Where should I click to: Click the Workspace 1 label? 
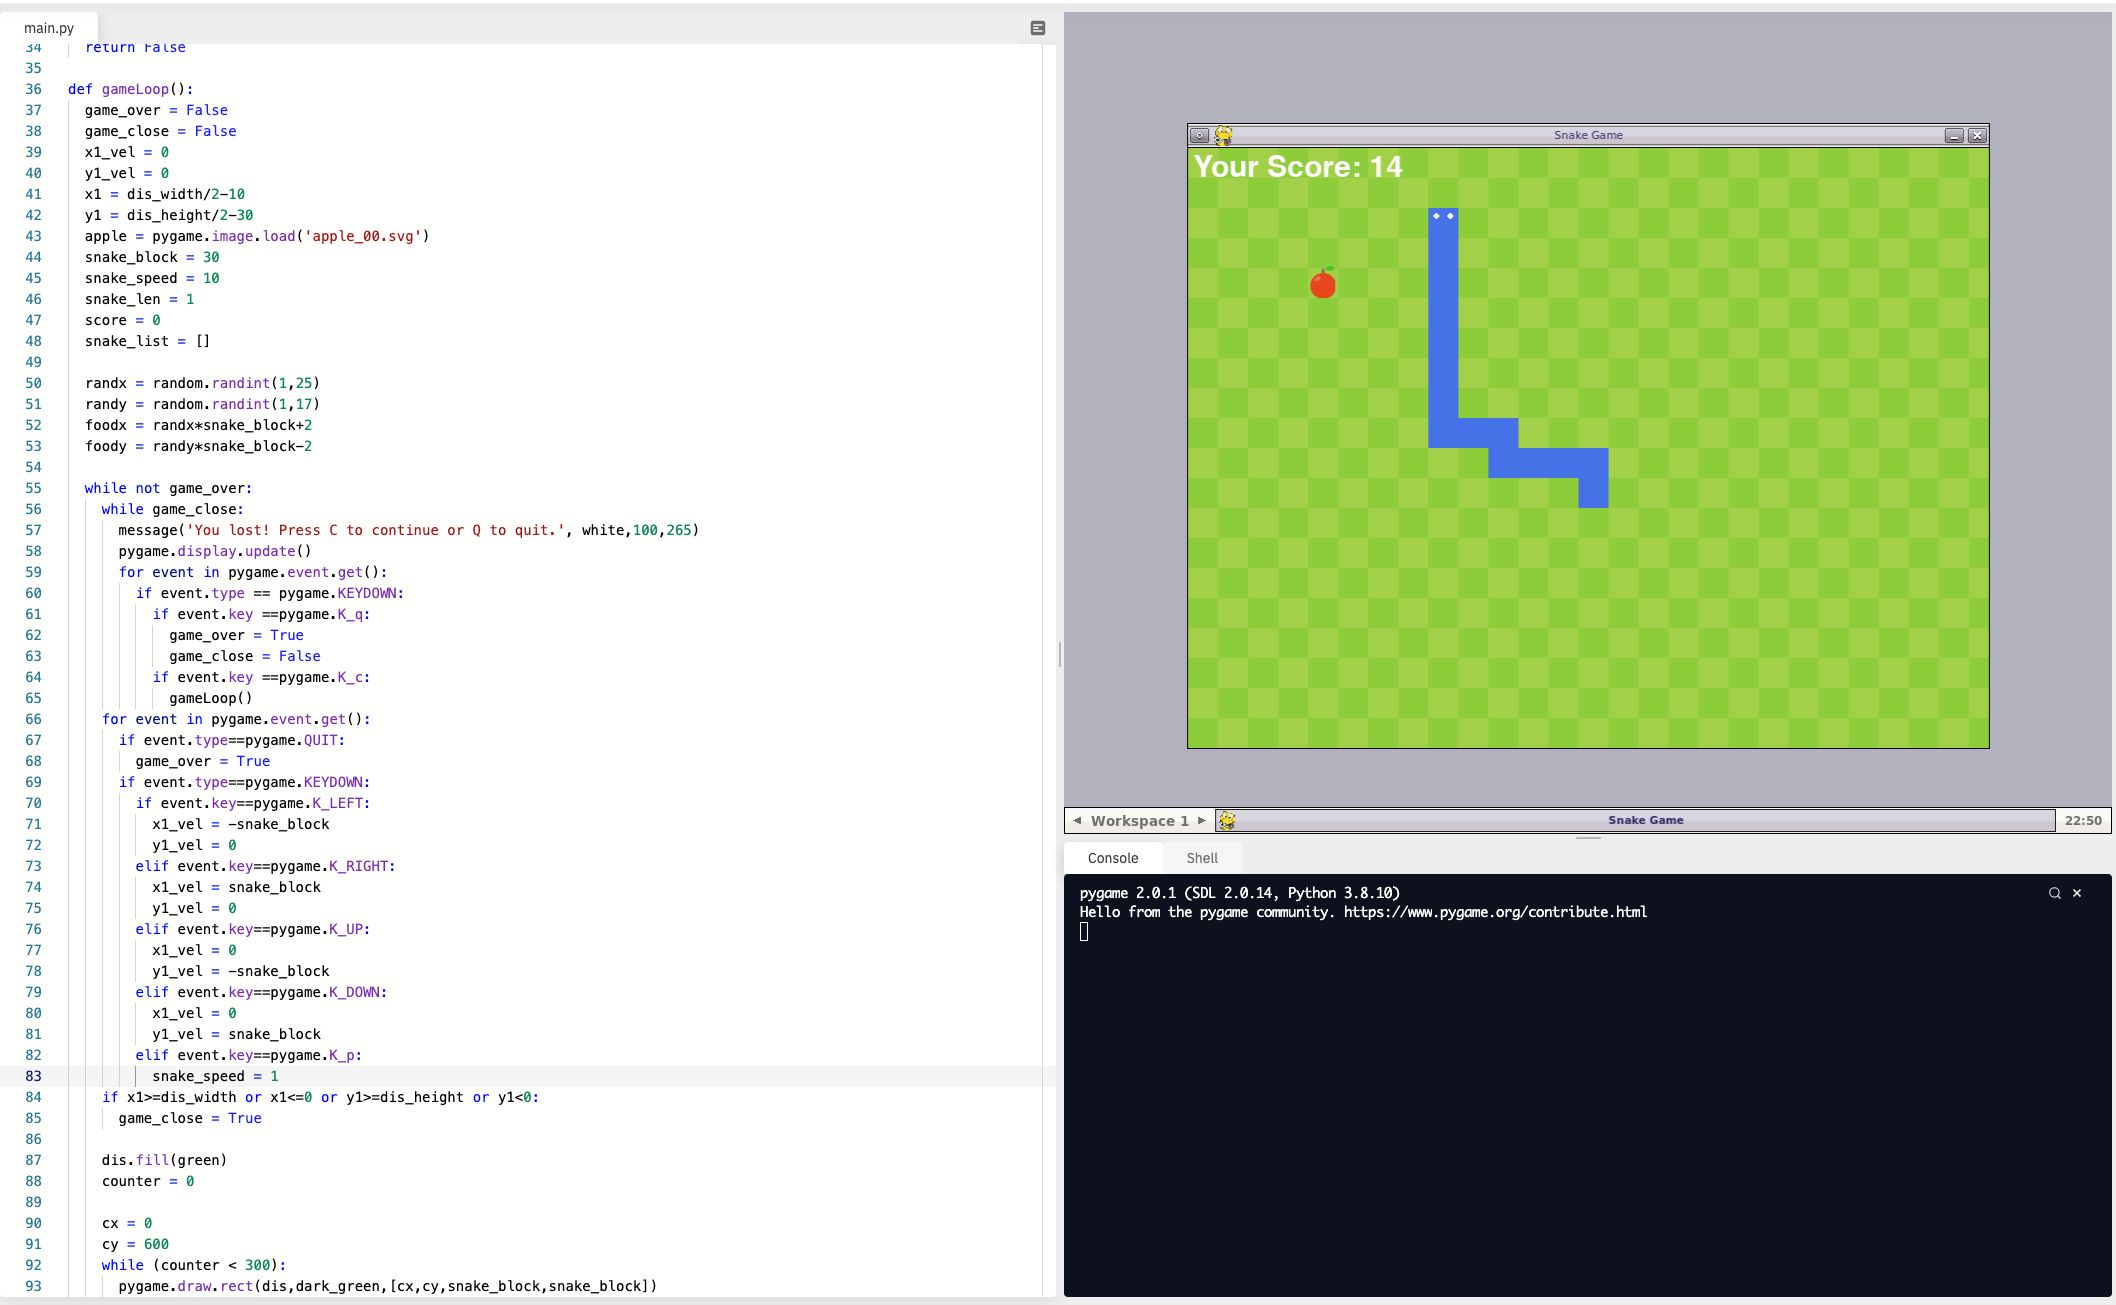point(1139,820)
